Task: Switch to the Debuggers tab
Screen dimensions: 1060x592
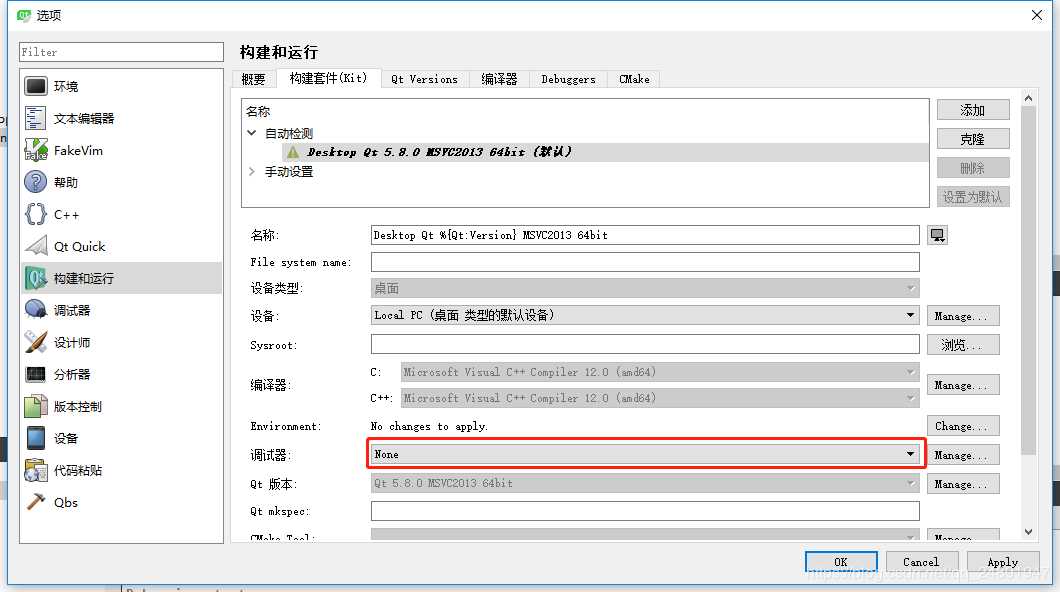Action: pyautogui.click(x=569, y=79)
